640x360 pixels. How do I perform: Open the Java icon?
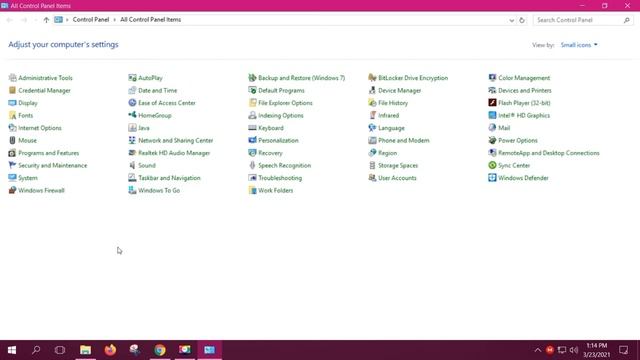132,128
